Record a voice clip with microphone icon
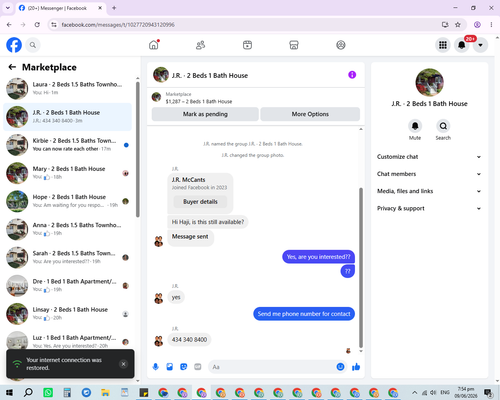 [156, 367]
